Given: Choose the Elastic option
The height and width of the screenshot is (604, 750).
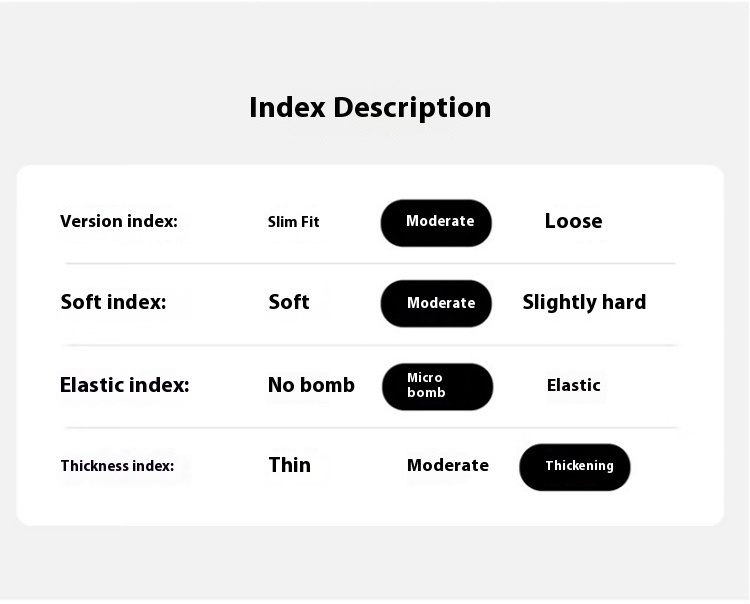Looking at the screenshot, I should [574, 385].
